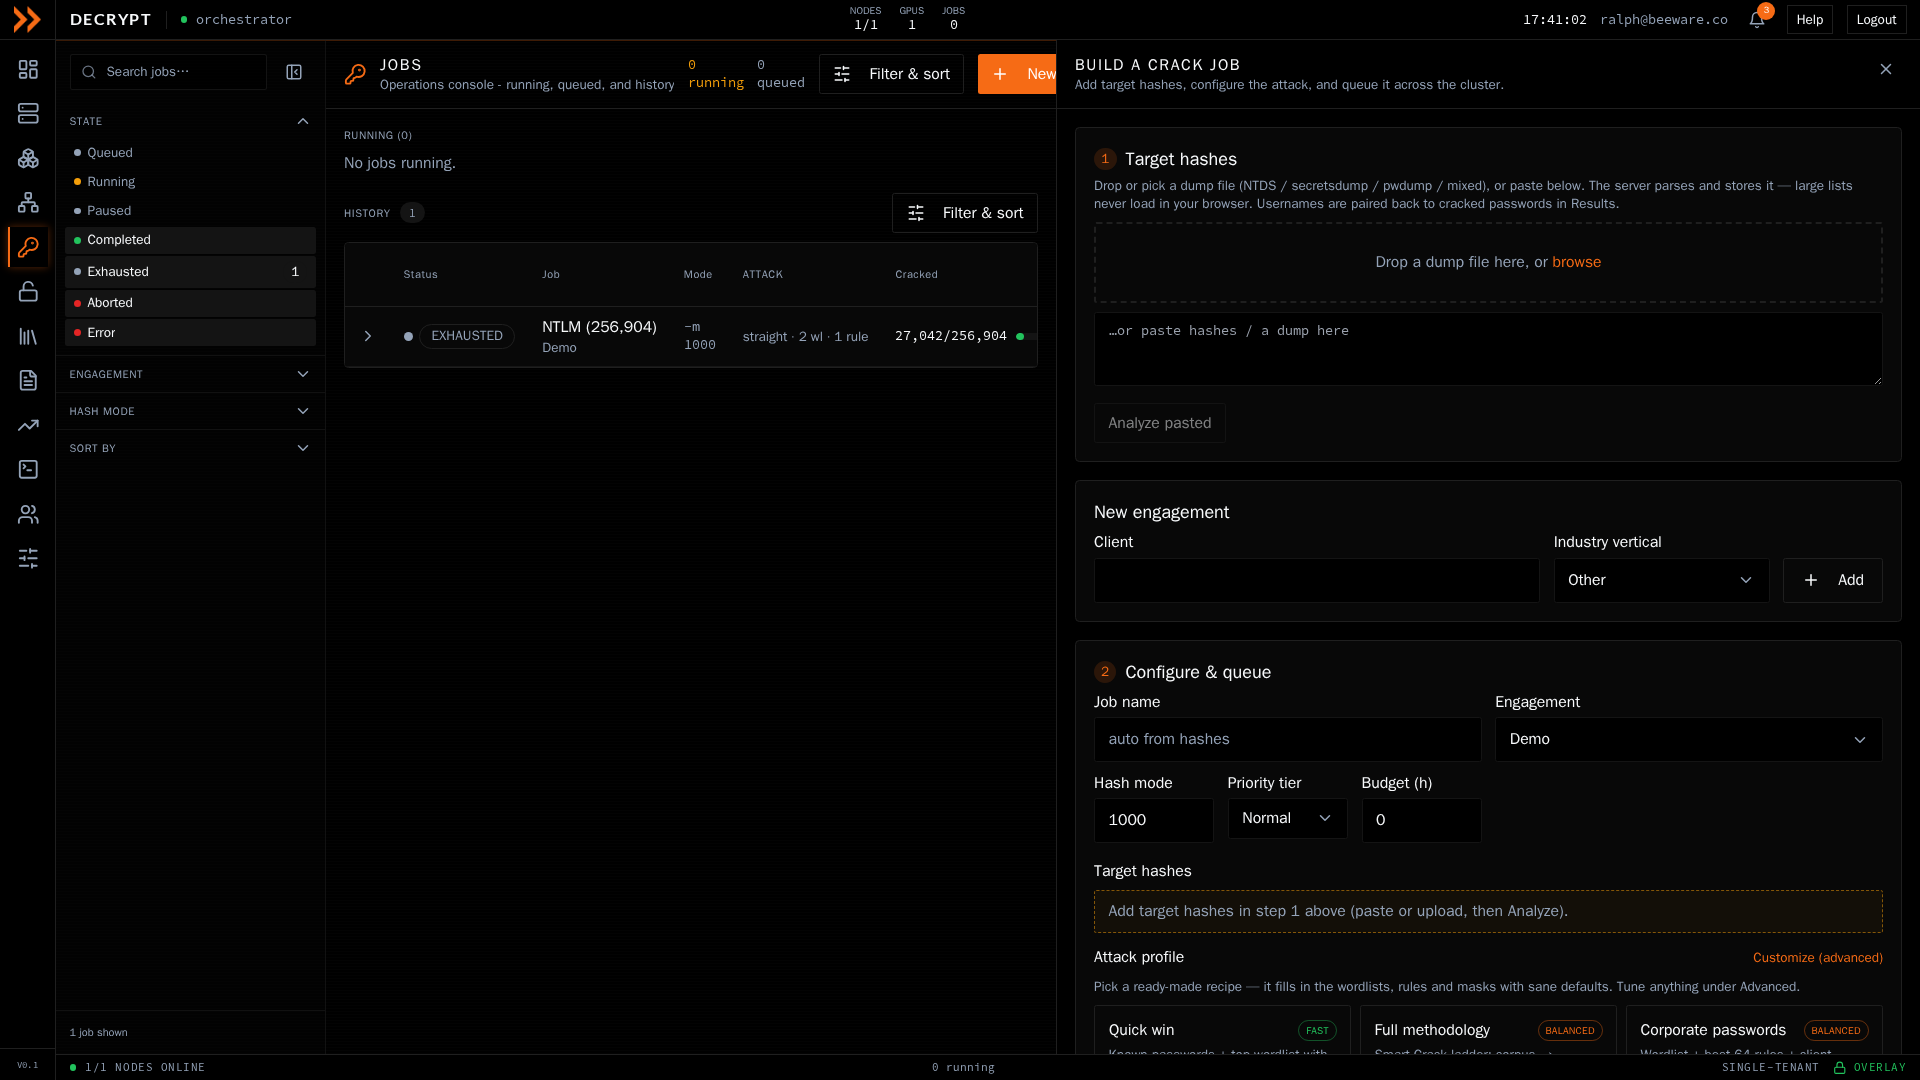Expand the NTLM job row chevron
1920x1080 pixels.
point(367,336)
